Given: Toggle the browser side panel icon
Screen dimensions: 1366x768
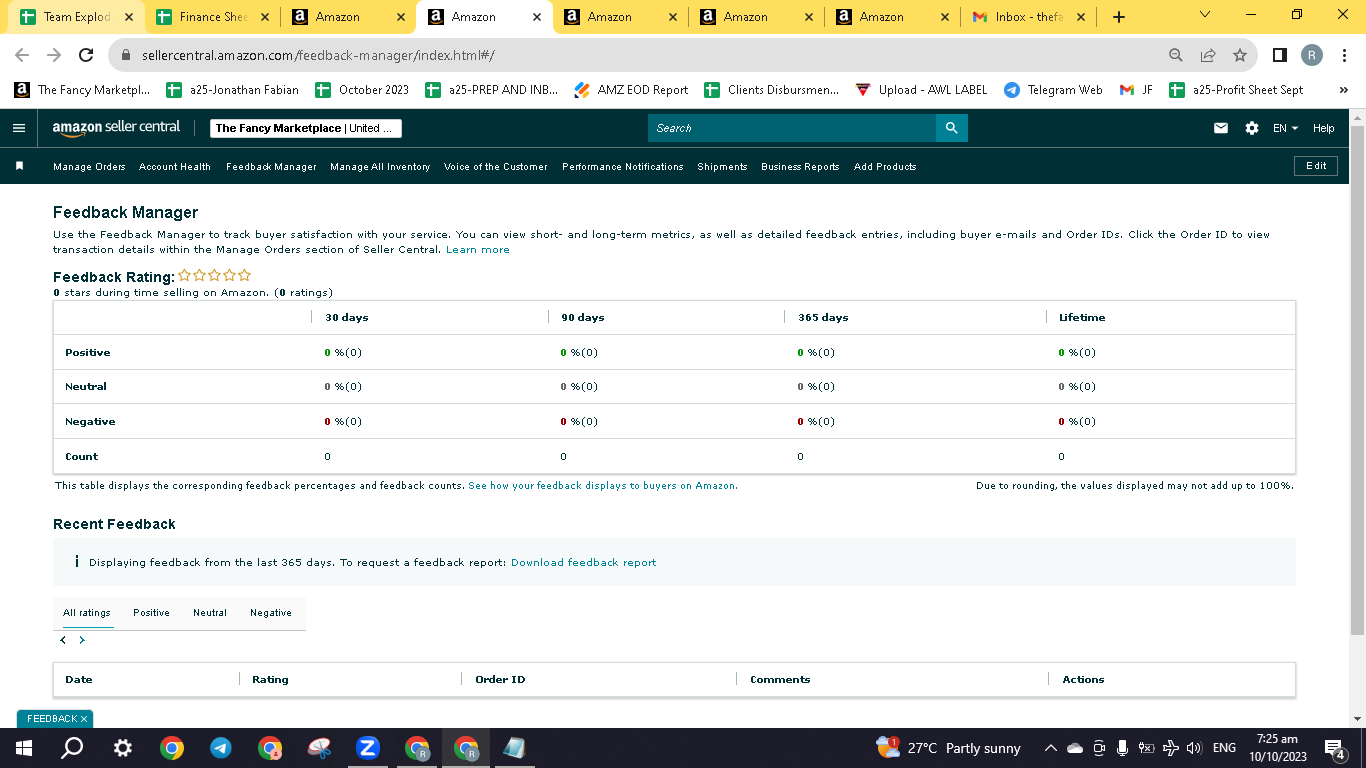Looking at the screenshot, I should point(1280,55).
